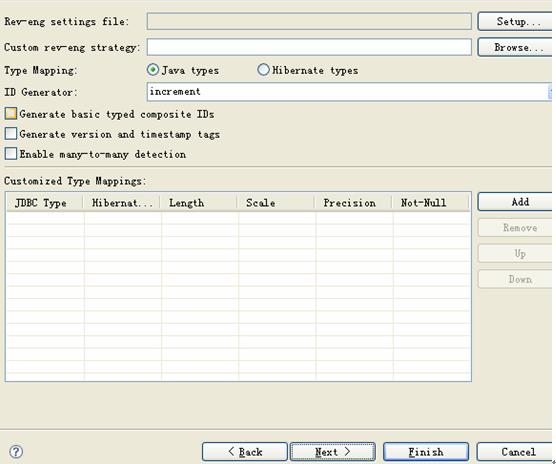
Task: Click Finish to complete the wizard
Action: (426, 452)
